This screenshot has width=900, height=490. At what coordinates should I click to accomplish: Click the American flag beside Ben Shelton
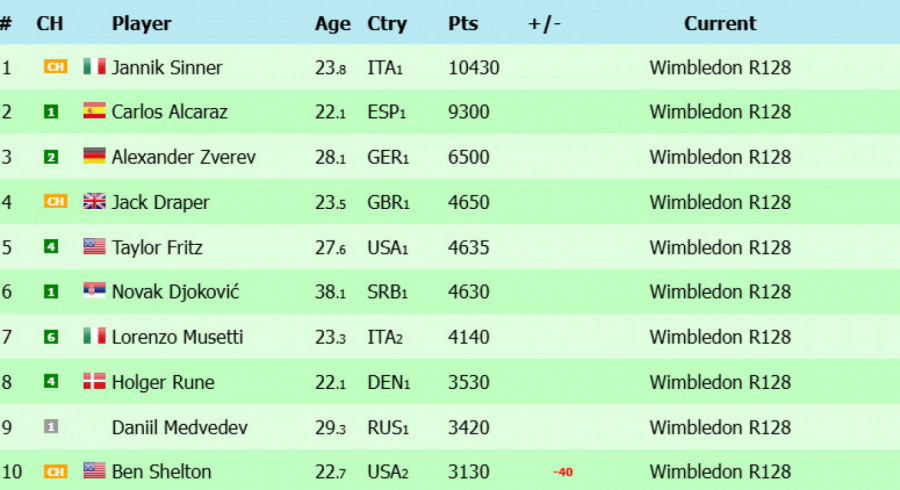tap(94, 471)
